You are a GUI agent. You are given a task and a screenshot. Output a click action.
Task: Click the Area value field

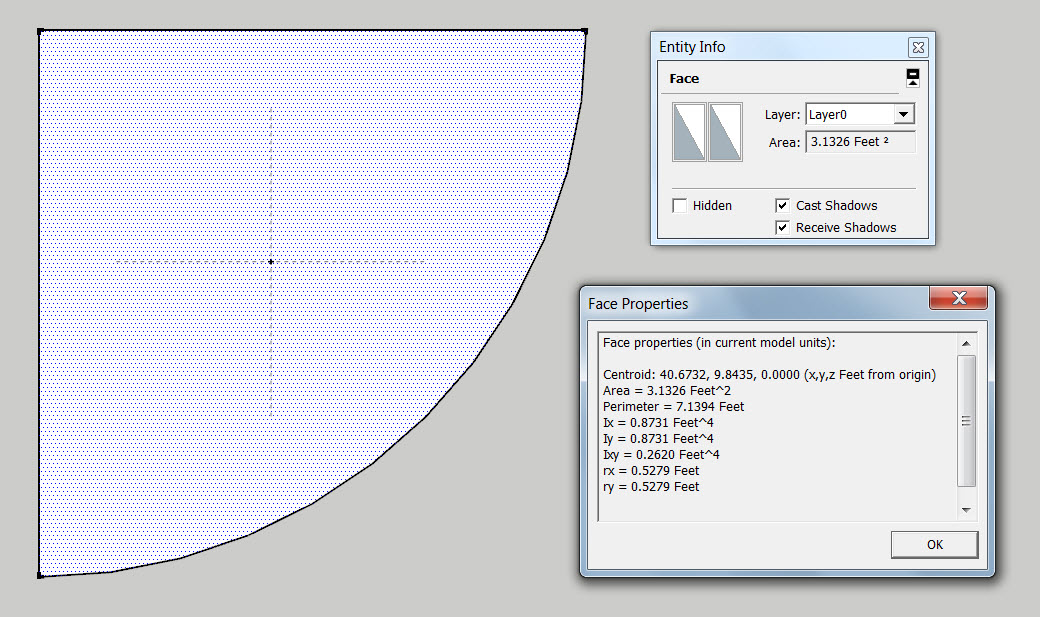[859, 142]
